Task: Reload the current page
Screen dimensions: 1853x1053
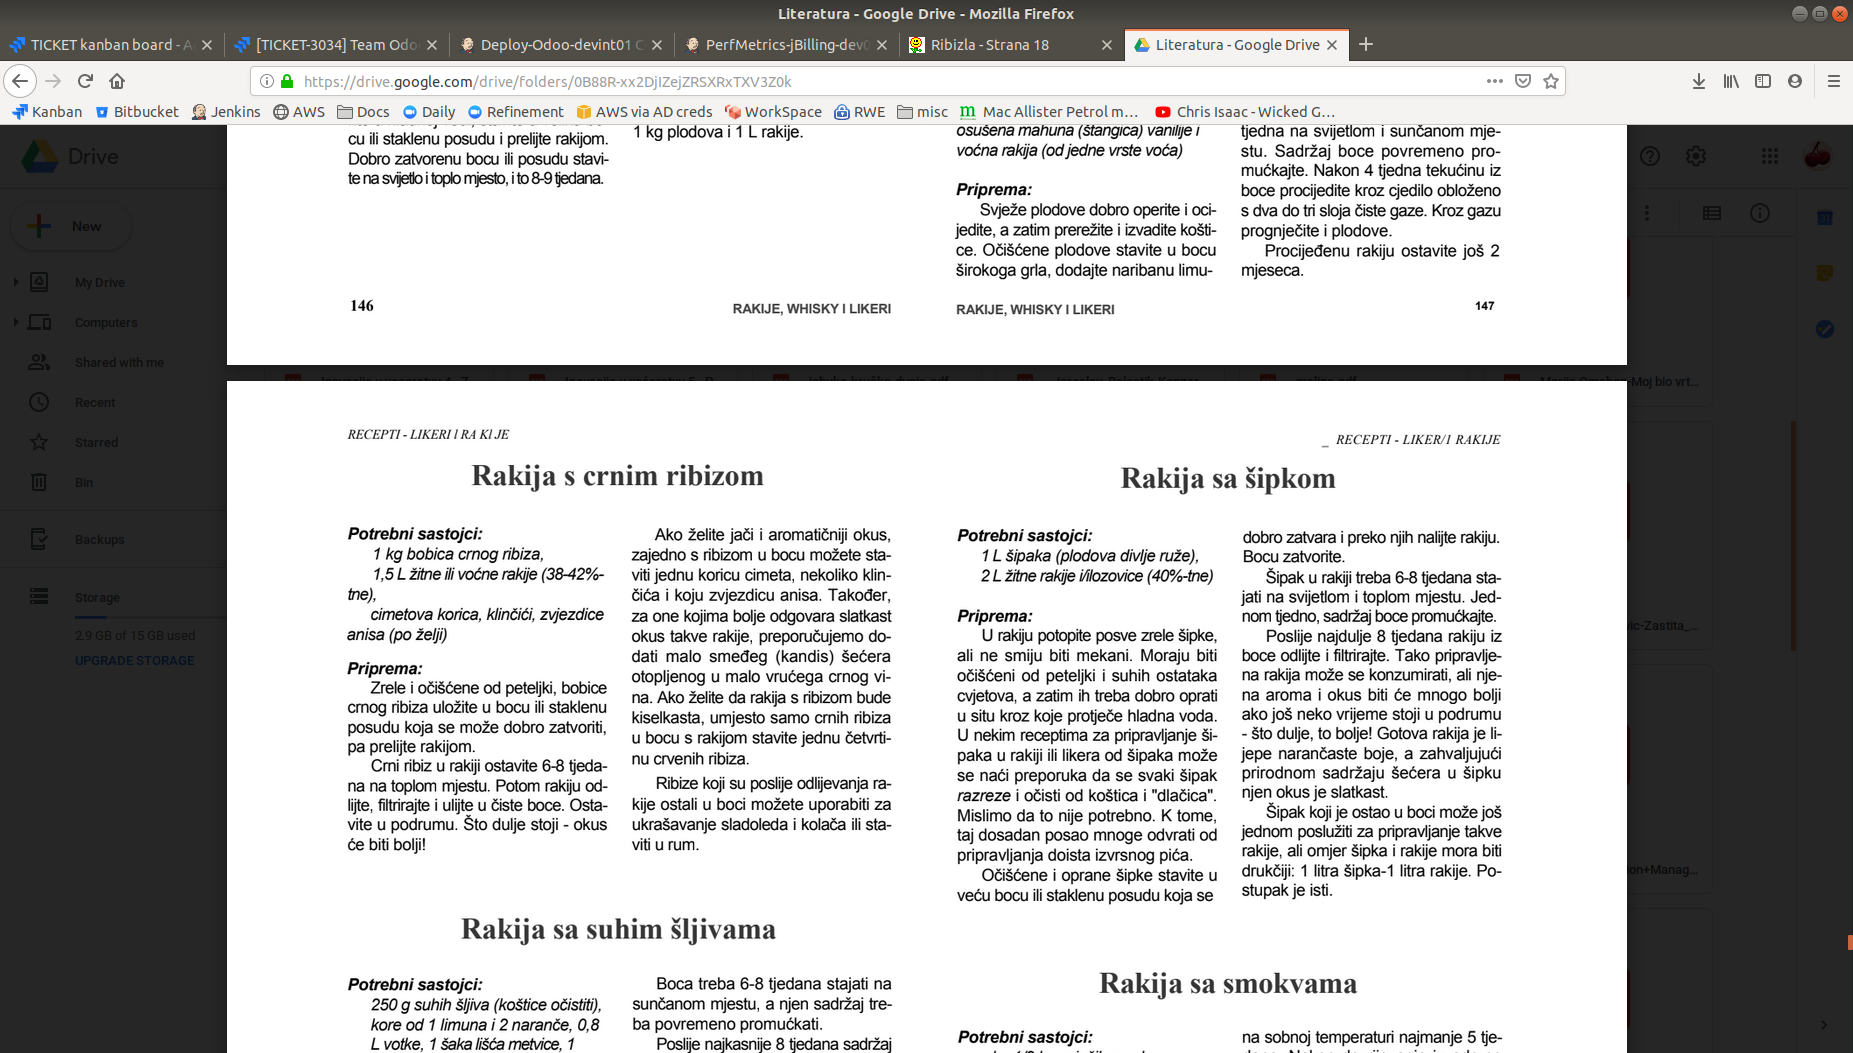Action: click(85, 81)
